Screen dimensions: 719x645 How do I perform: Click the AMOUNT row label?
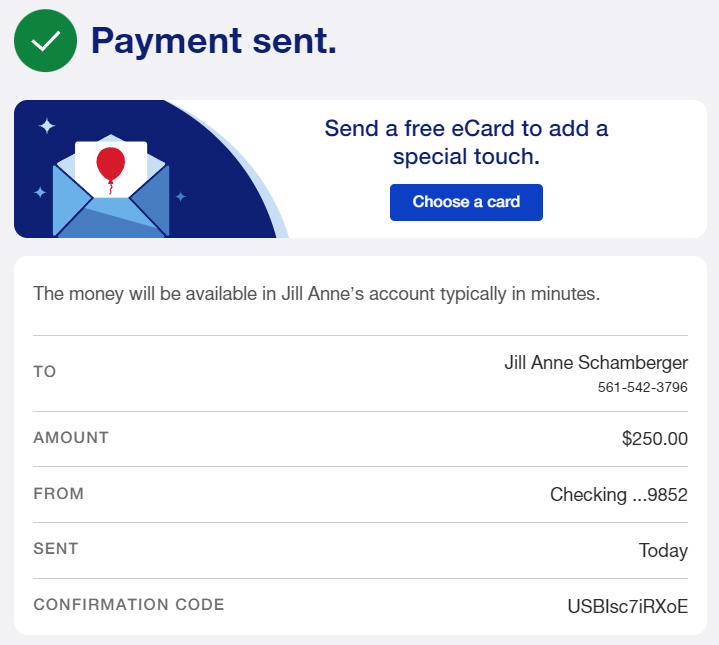click(71, 438)
